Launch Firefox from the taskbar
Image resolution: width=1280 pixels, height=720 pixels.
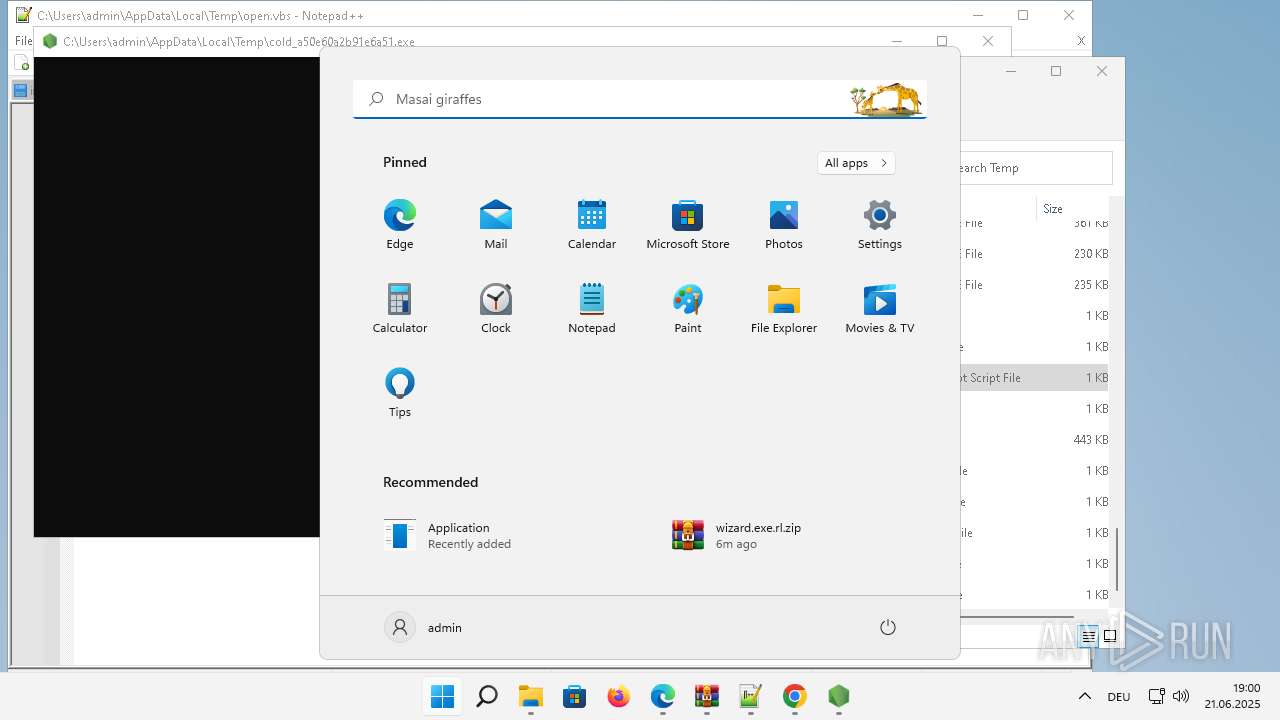[x=619, y=696]
